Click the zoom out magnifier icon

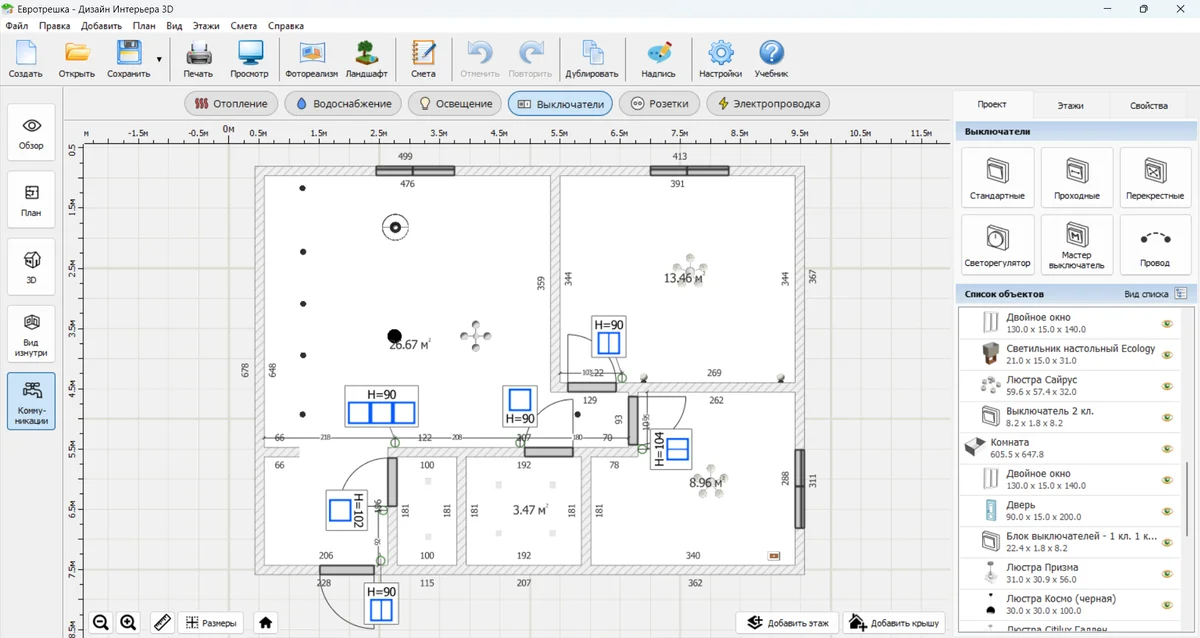pyautogui.click(x=101, y=622)
